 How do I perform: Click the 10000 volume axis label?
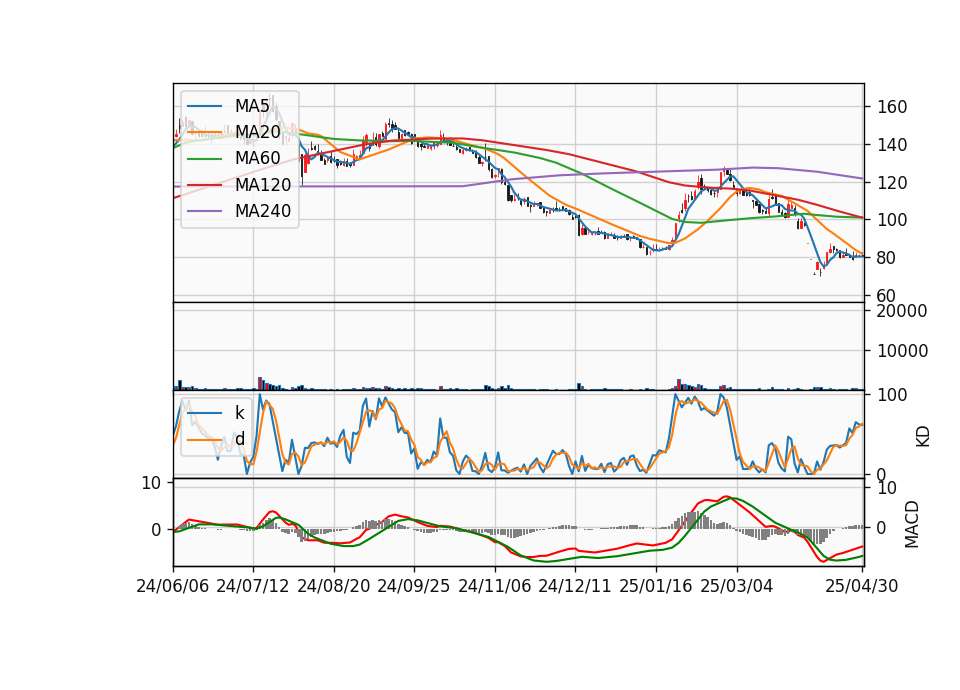point(902,351)
